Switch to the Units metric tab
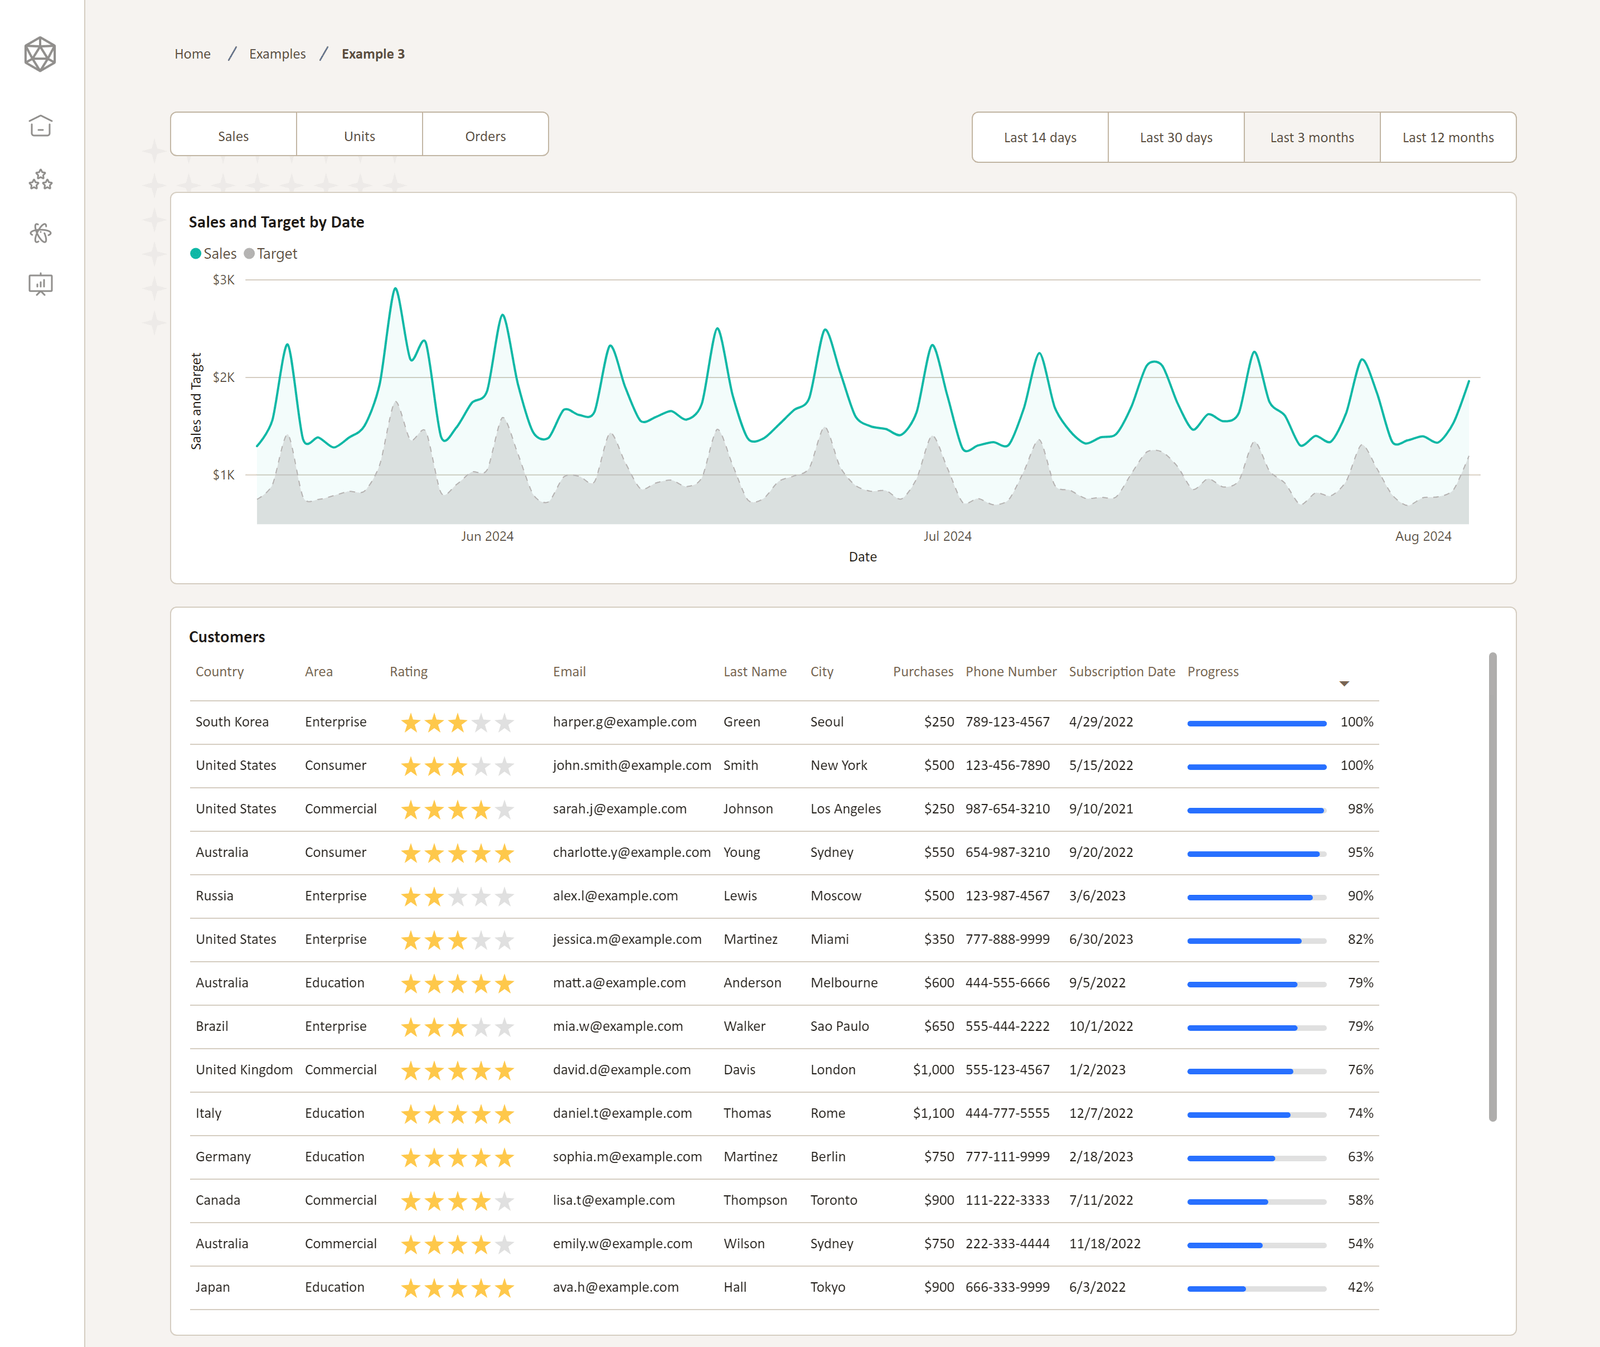 tap(359, 134)
